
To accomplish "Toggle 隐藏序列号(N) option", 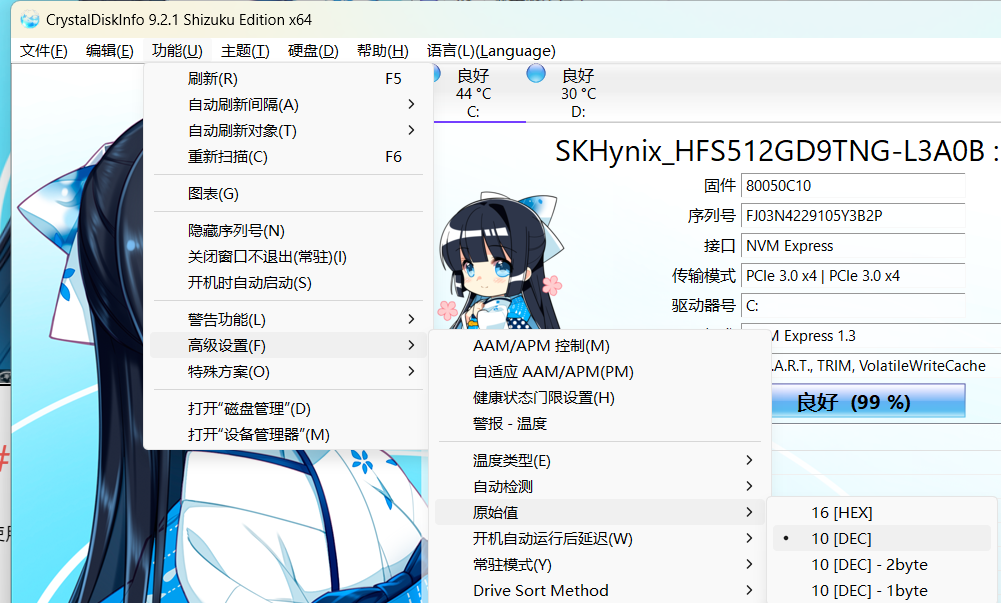I will [288, 230].
